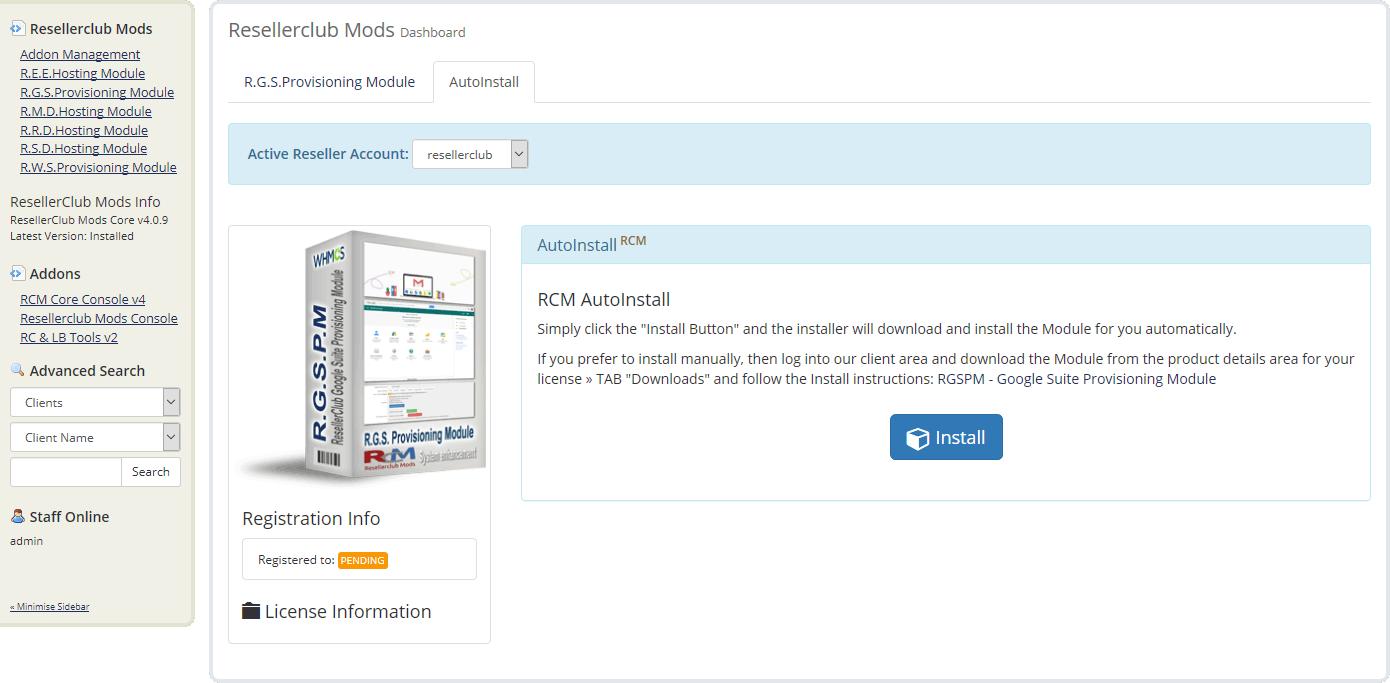Click the blue Install button

tap(946, 437)
